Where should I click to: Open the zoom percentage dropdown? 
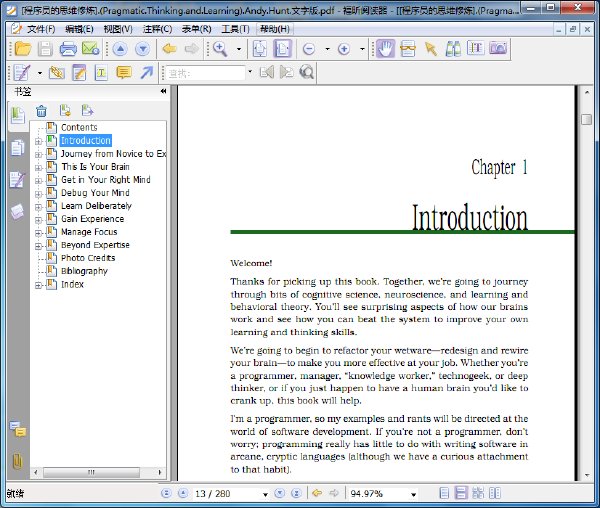coord(413,495)
